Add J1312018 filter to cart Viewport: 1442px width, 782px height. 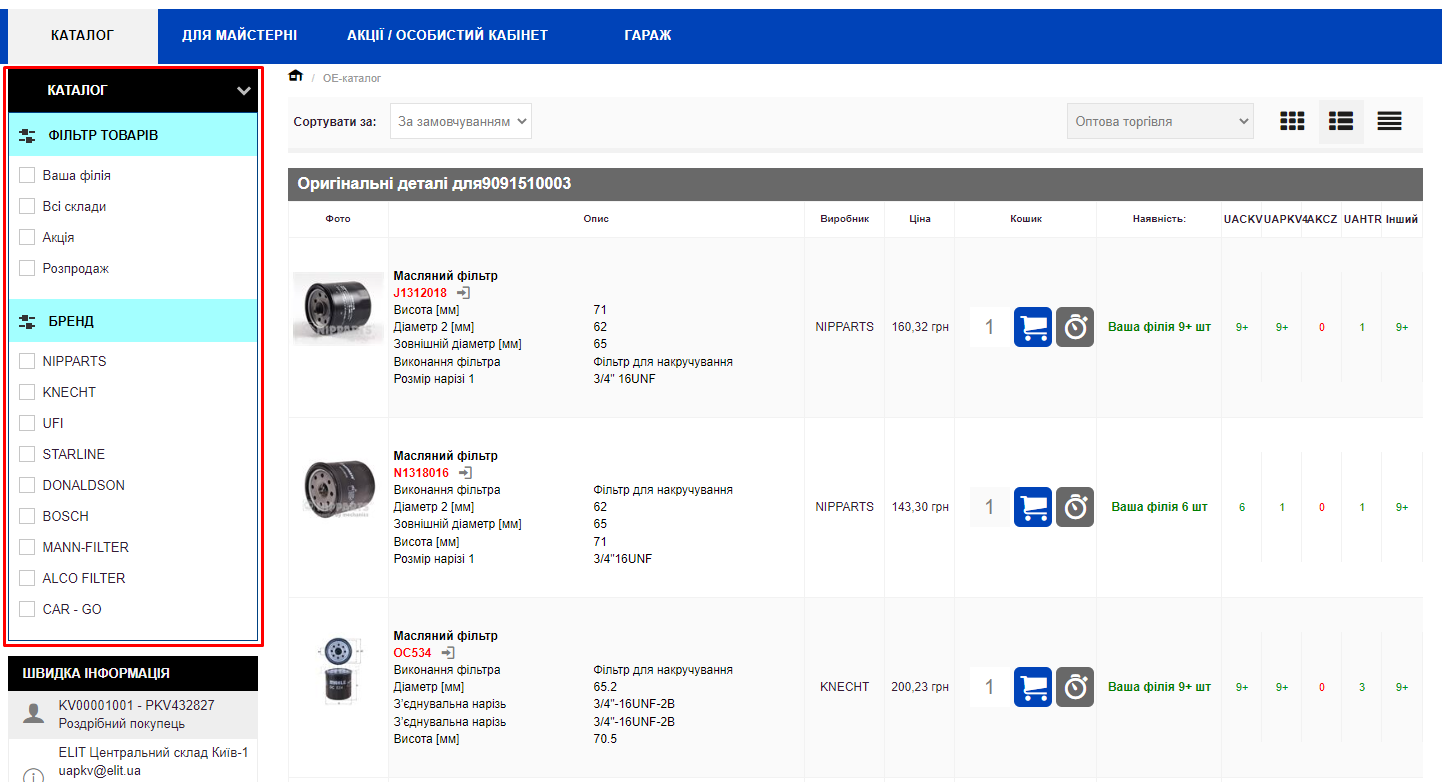[x=1032, y=327]
